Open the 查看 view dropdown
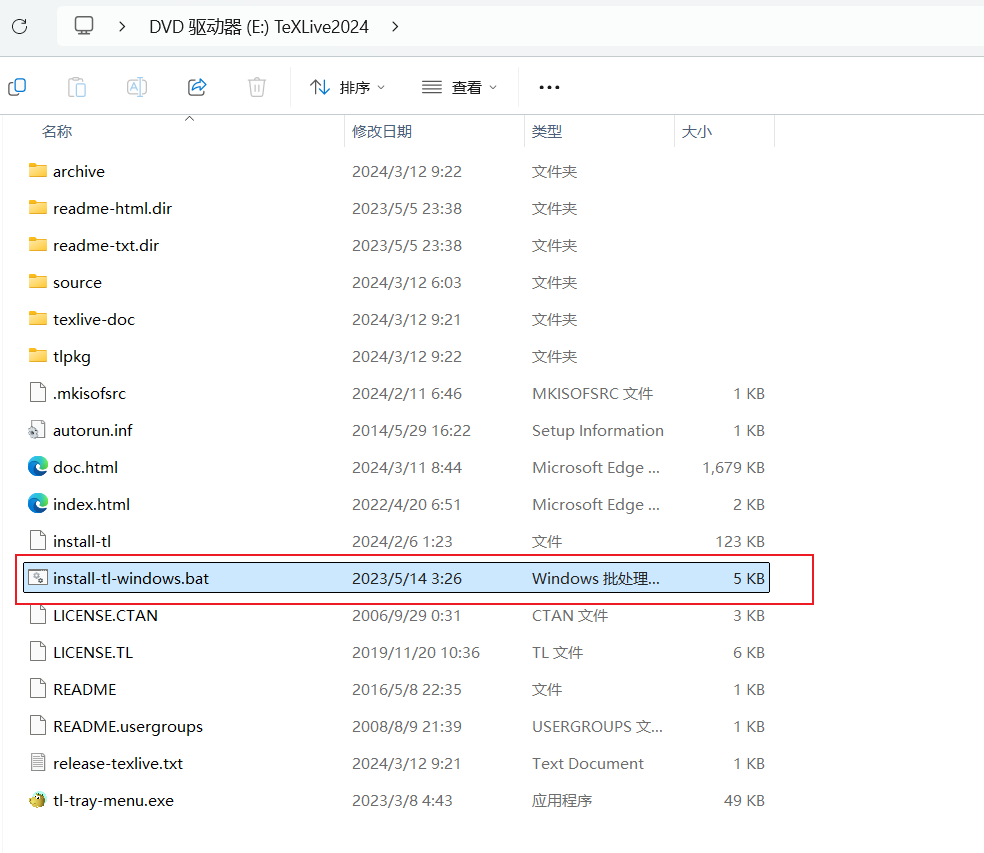 coord(459,87)
